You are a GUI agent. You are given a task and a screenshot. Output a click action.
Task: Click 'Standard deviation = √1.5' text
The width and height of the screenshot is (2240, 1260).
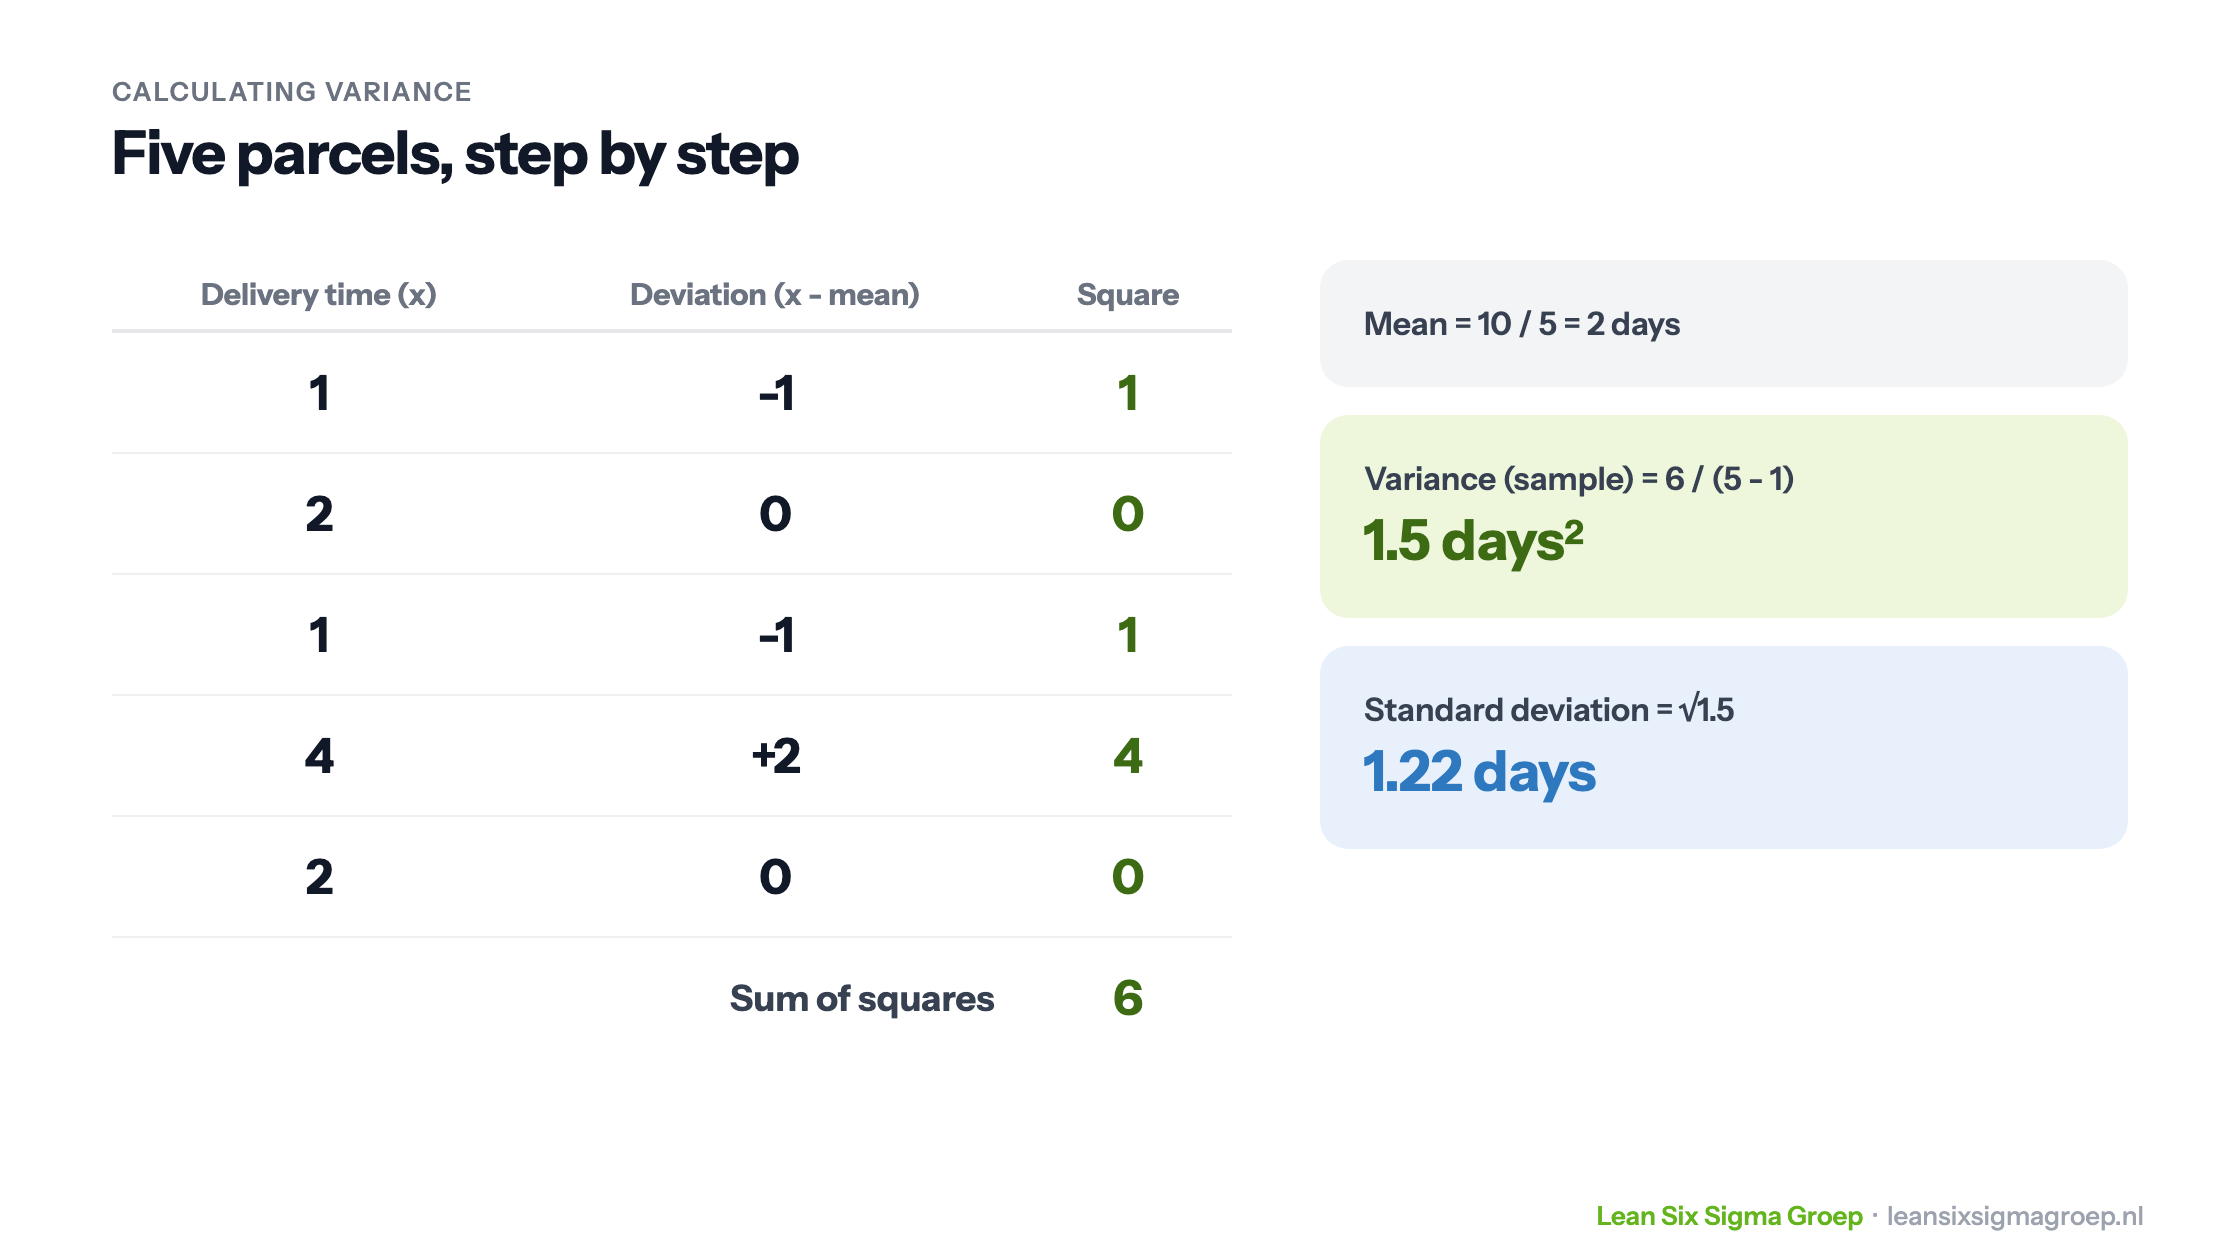[1549, 710]
